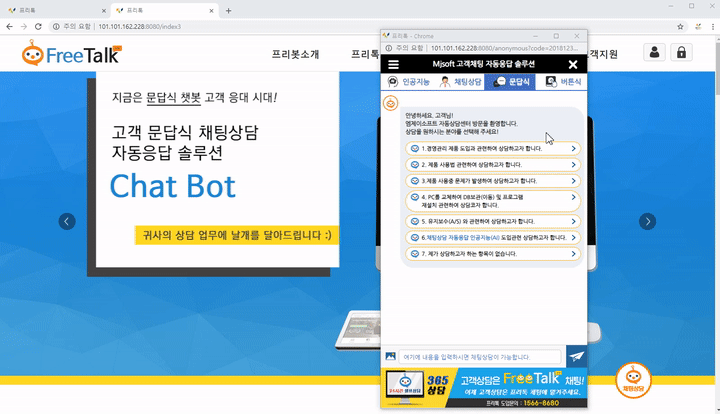
Task: Close the first browser tab
Action: point(103,11)
